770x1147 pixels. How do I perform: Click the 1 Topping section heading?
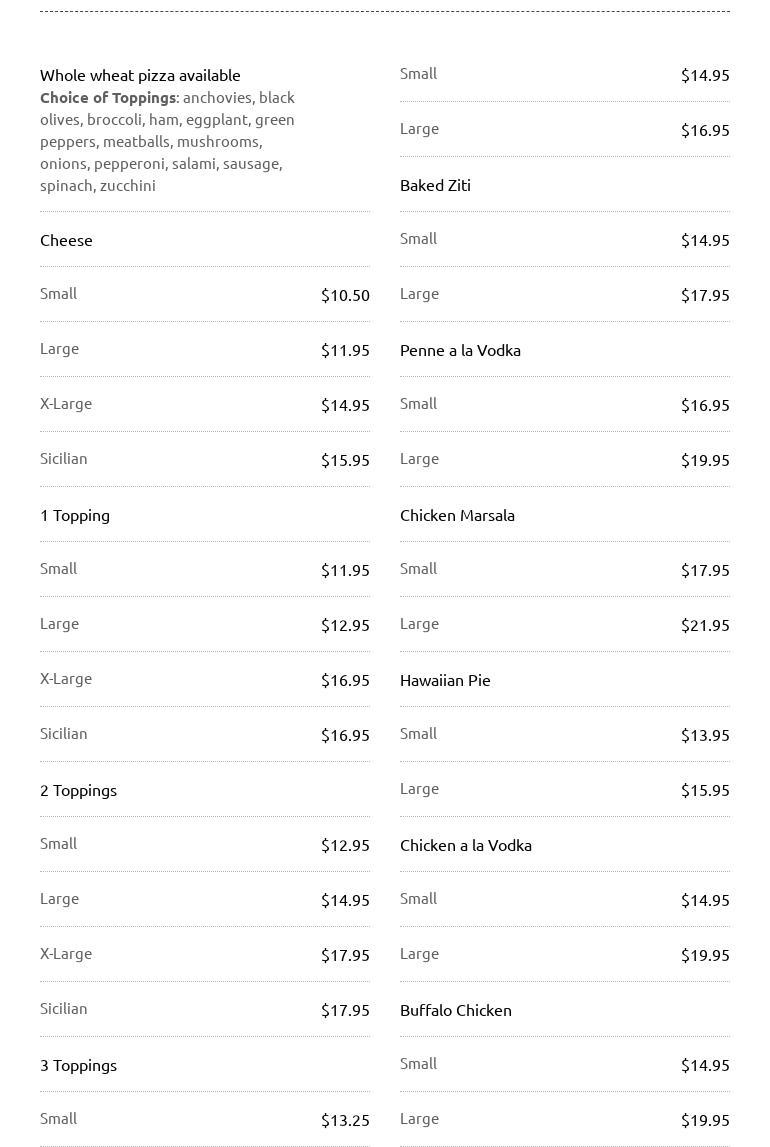point(75,515)
